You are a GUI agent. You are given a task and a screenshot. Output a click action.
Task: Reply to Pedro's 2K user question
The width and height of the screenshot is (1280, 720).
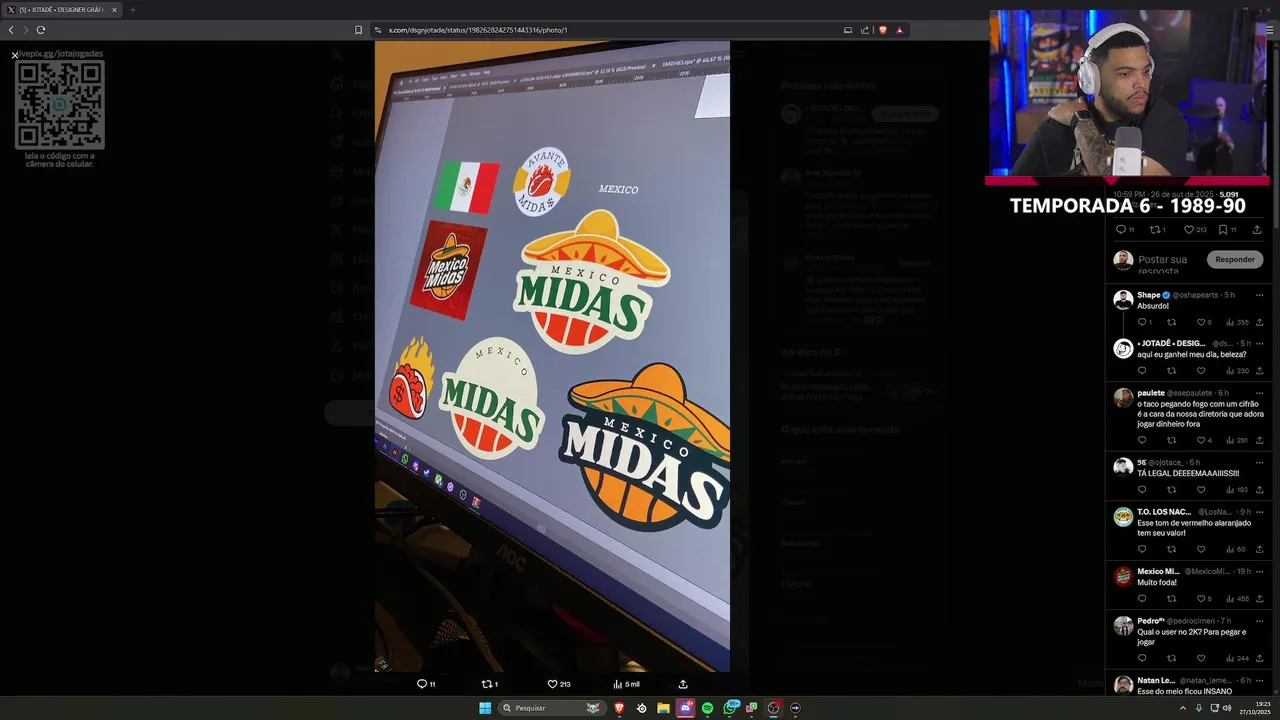[x=1142, y=658]
